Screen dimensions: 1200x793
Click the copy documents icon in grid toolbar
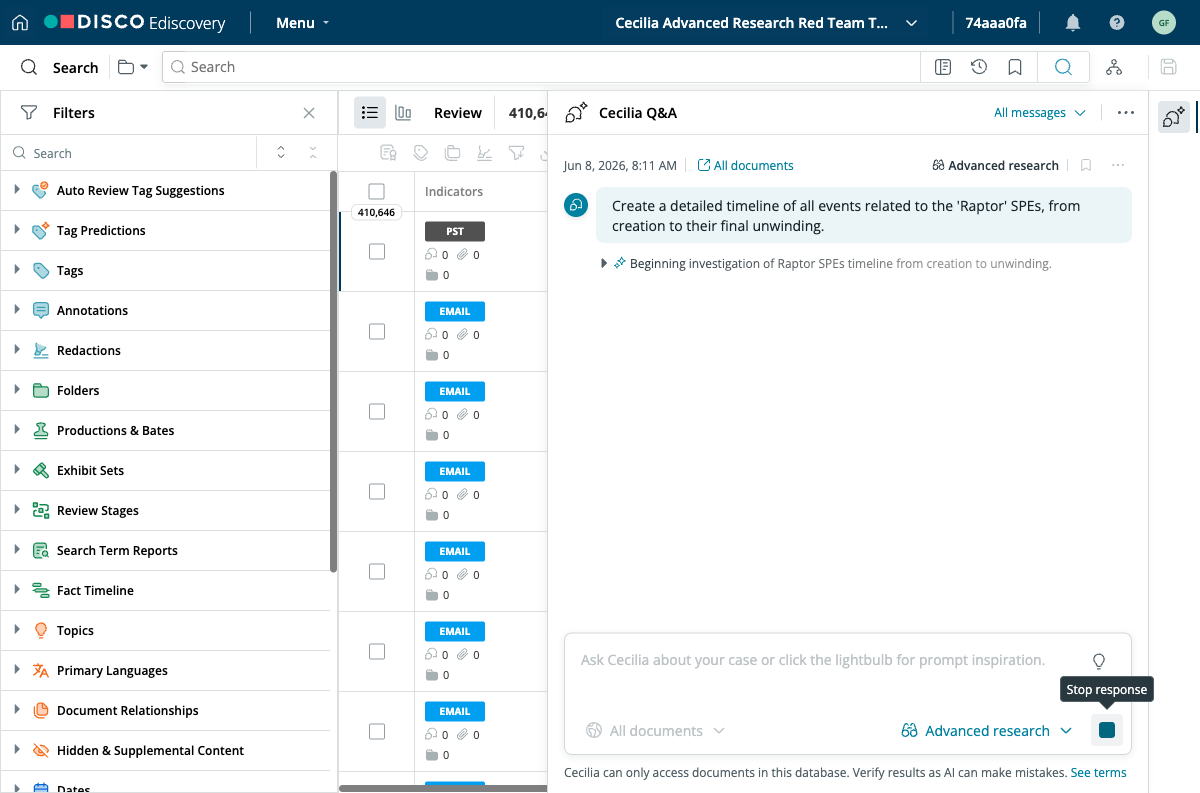[452, 153]
